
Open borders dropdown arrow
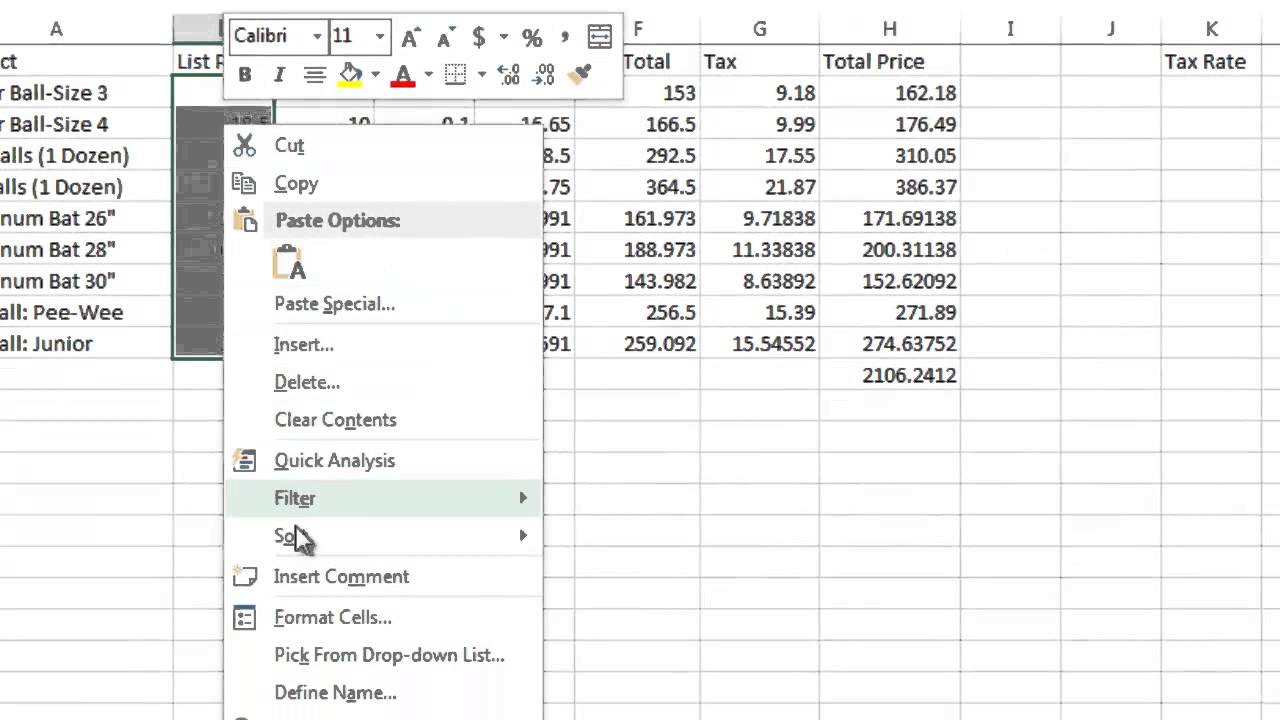tap(481, 75)
